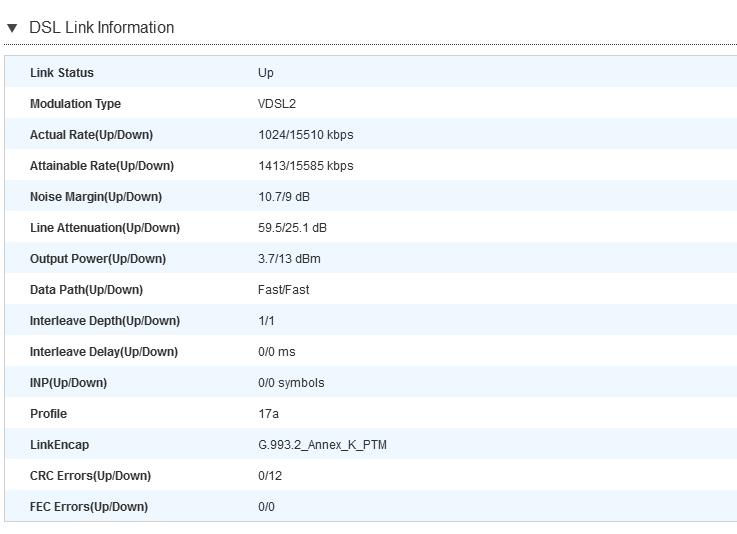Collapse the DSL Link Information triangle
This screenshot has width=737, height=534.
coord(12,28)
